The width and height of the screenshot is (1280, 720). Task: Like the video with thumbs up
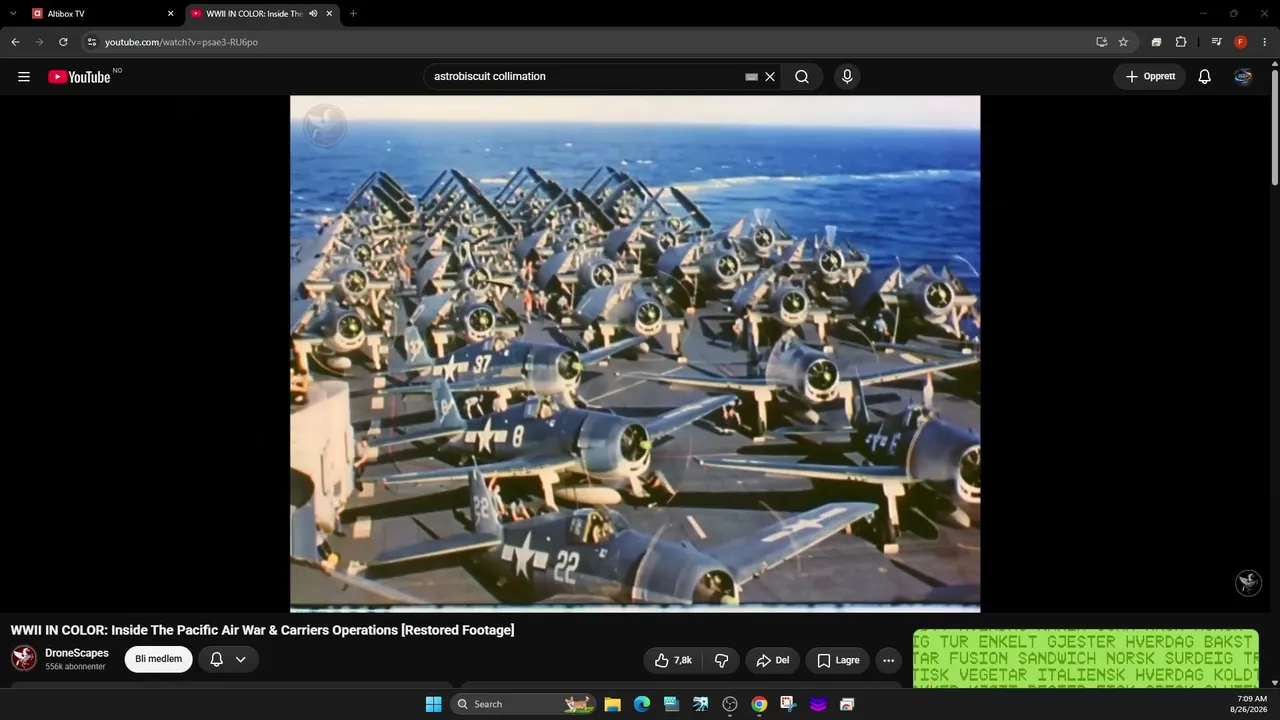click(673, 660)
